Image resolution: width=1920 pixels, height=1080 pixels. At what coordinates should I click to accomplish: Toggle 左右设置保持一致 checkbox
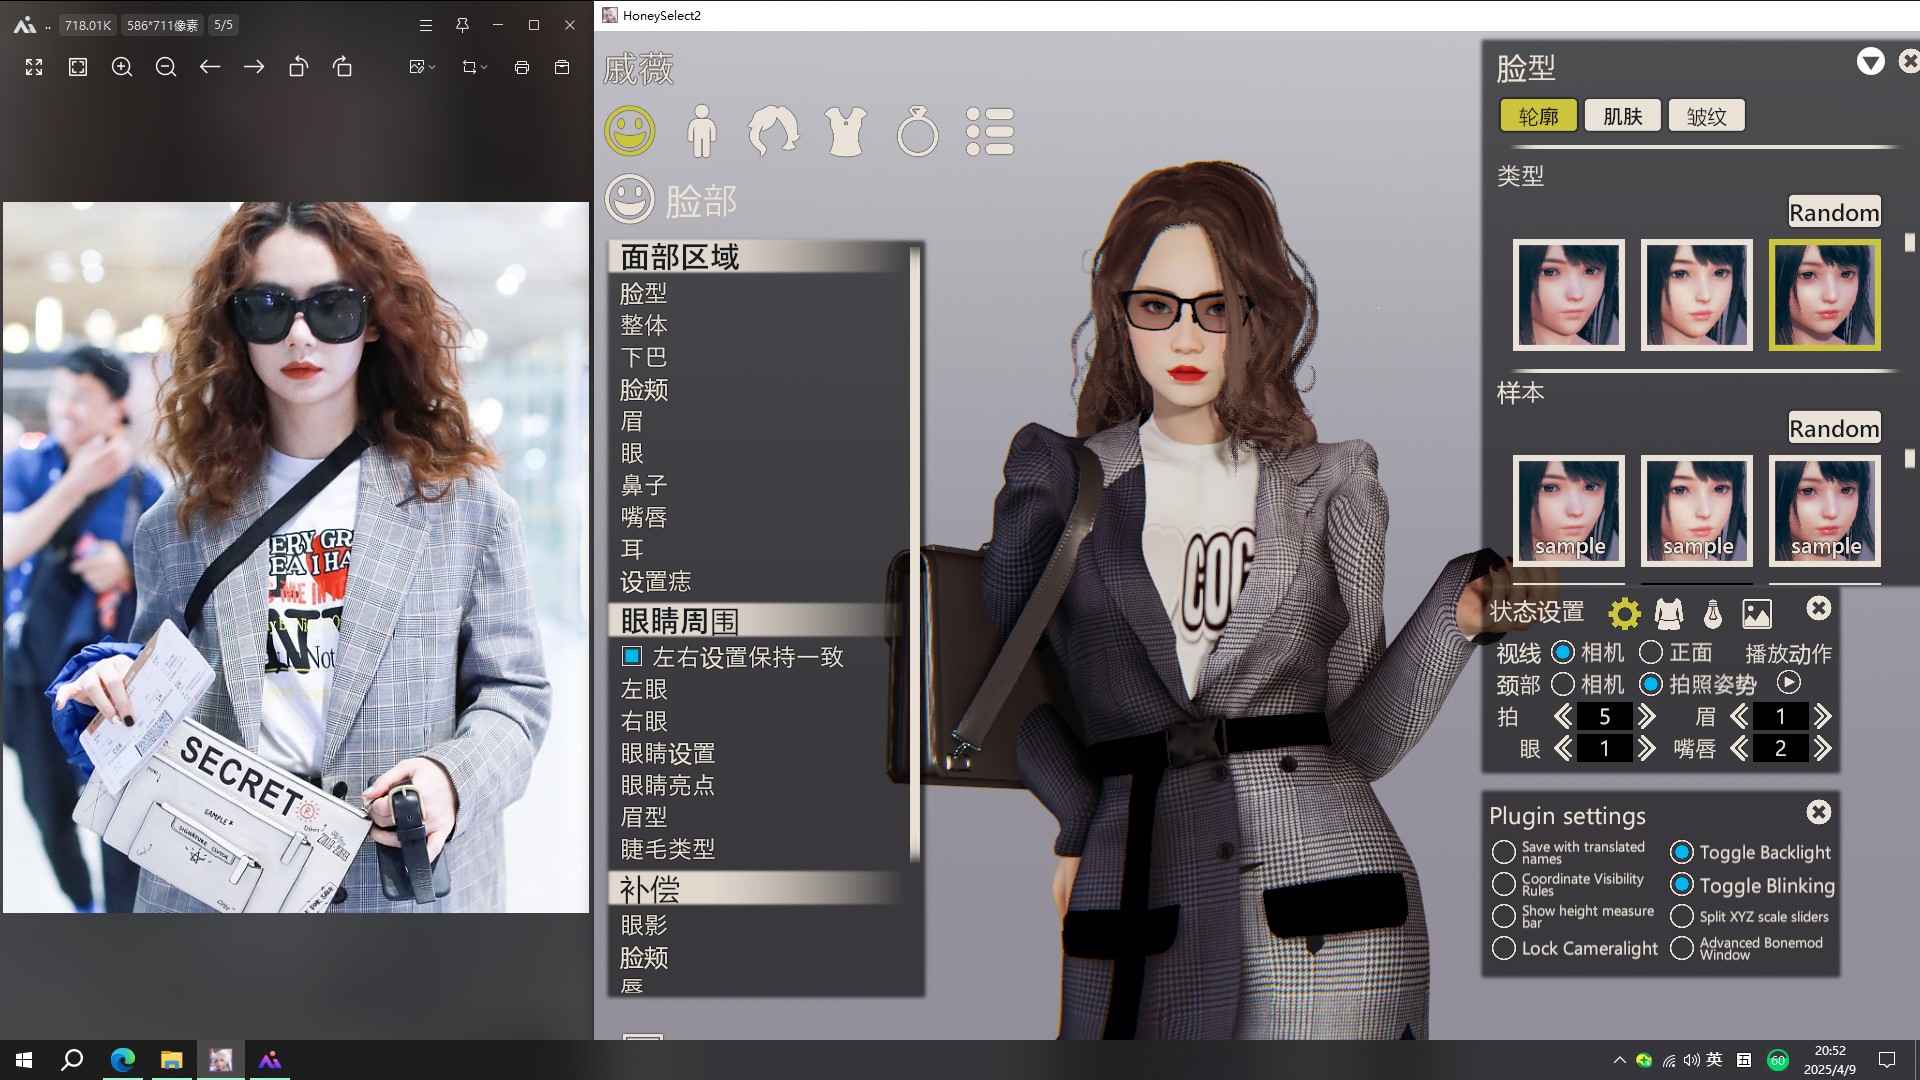tap(631, 657)
